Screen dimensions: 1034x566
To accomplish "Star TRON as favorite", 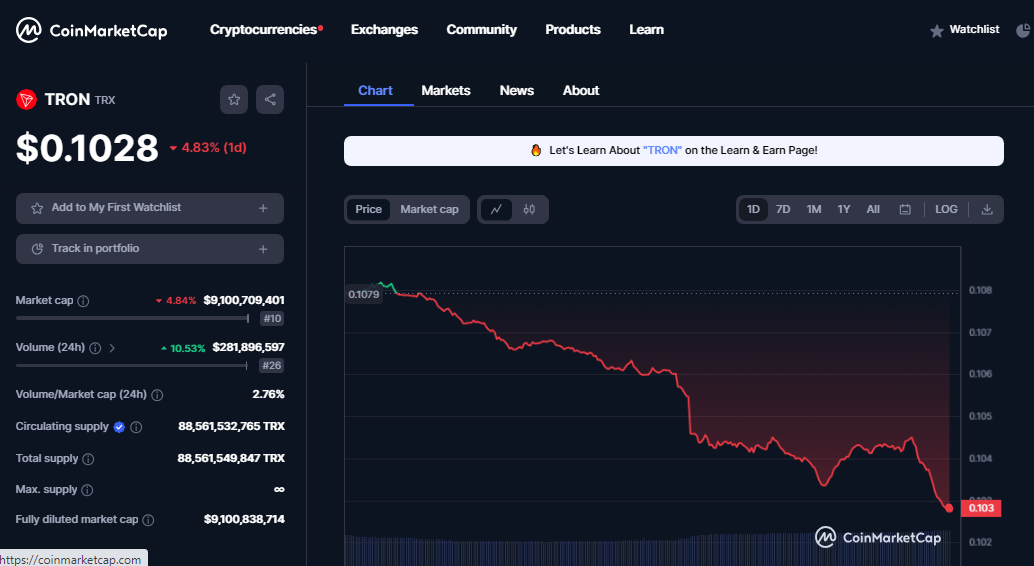I will click(x=234, y=100).
